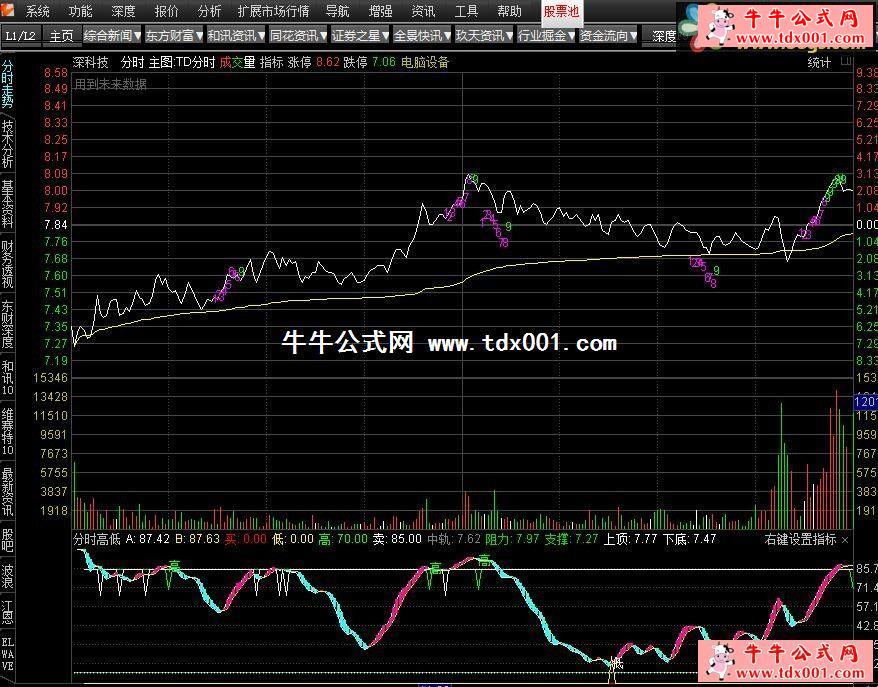Select the 江恩 sidebar tab

coord(7,613)
